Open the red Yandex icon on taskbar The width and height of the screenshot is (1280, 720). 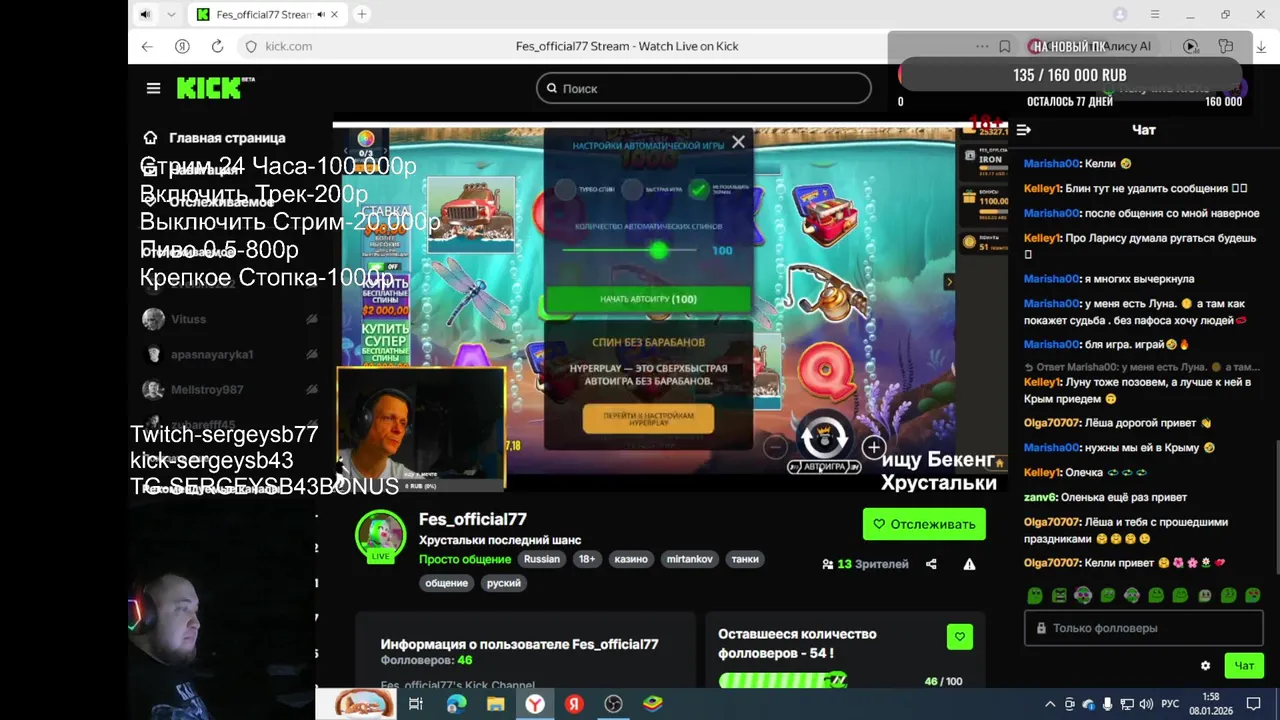574,704
